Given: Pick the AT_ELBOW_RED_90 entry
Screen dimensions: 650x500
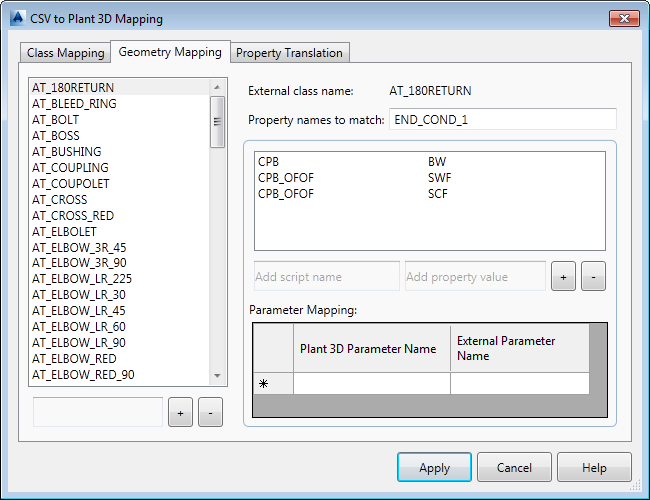Looking at the screenshot, I should tap(120, 374).
